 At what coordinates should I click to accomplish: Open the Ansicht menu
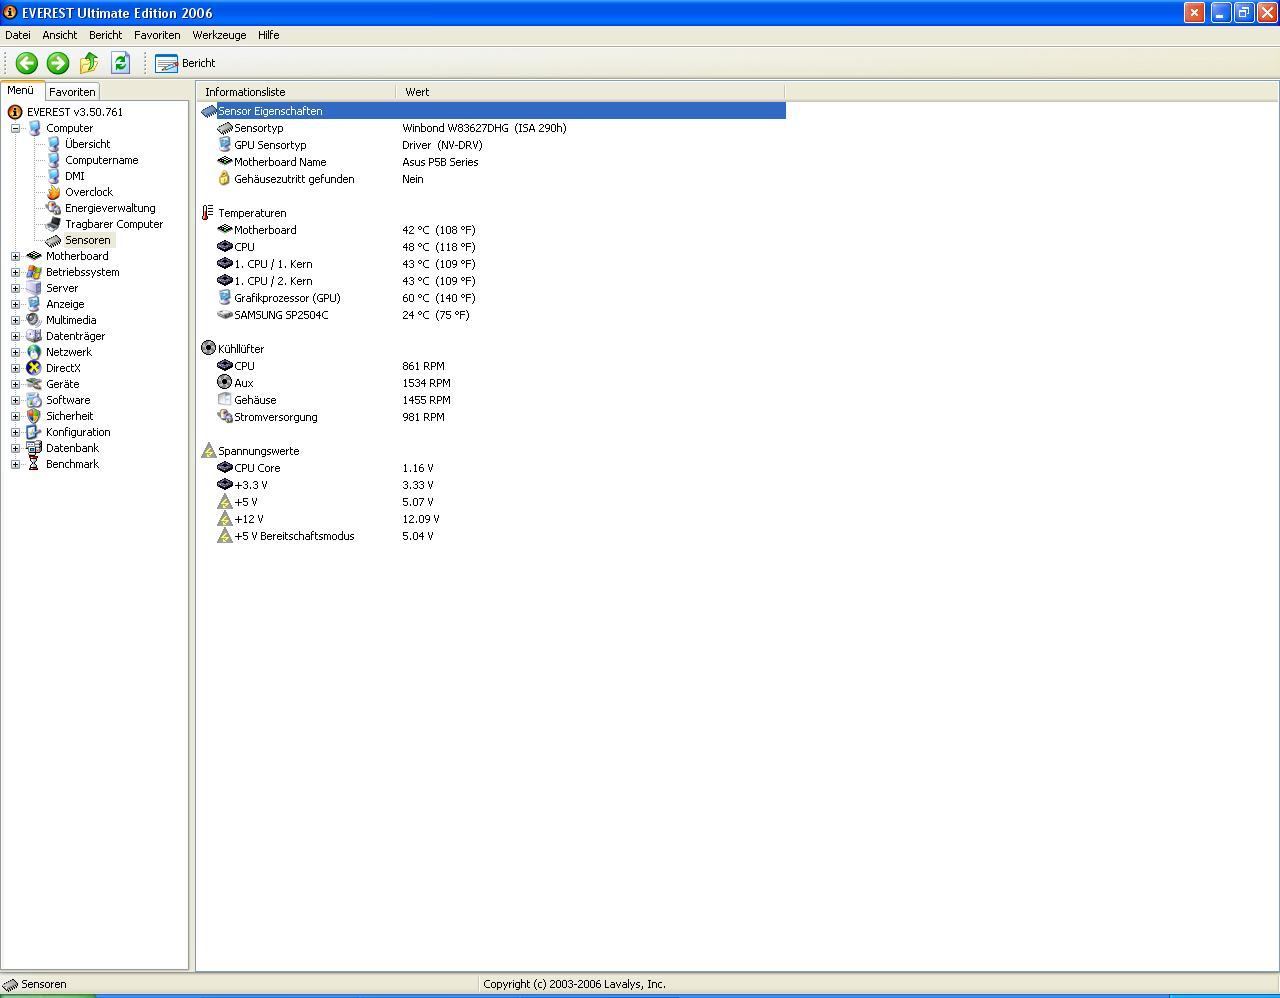(x=60, y=35)
